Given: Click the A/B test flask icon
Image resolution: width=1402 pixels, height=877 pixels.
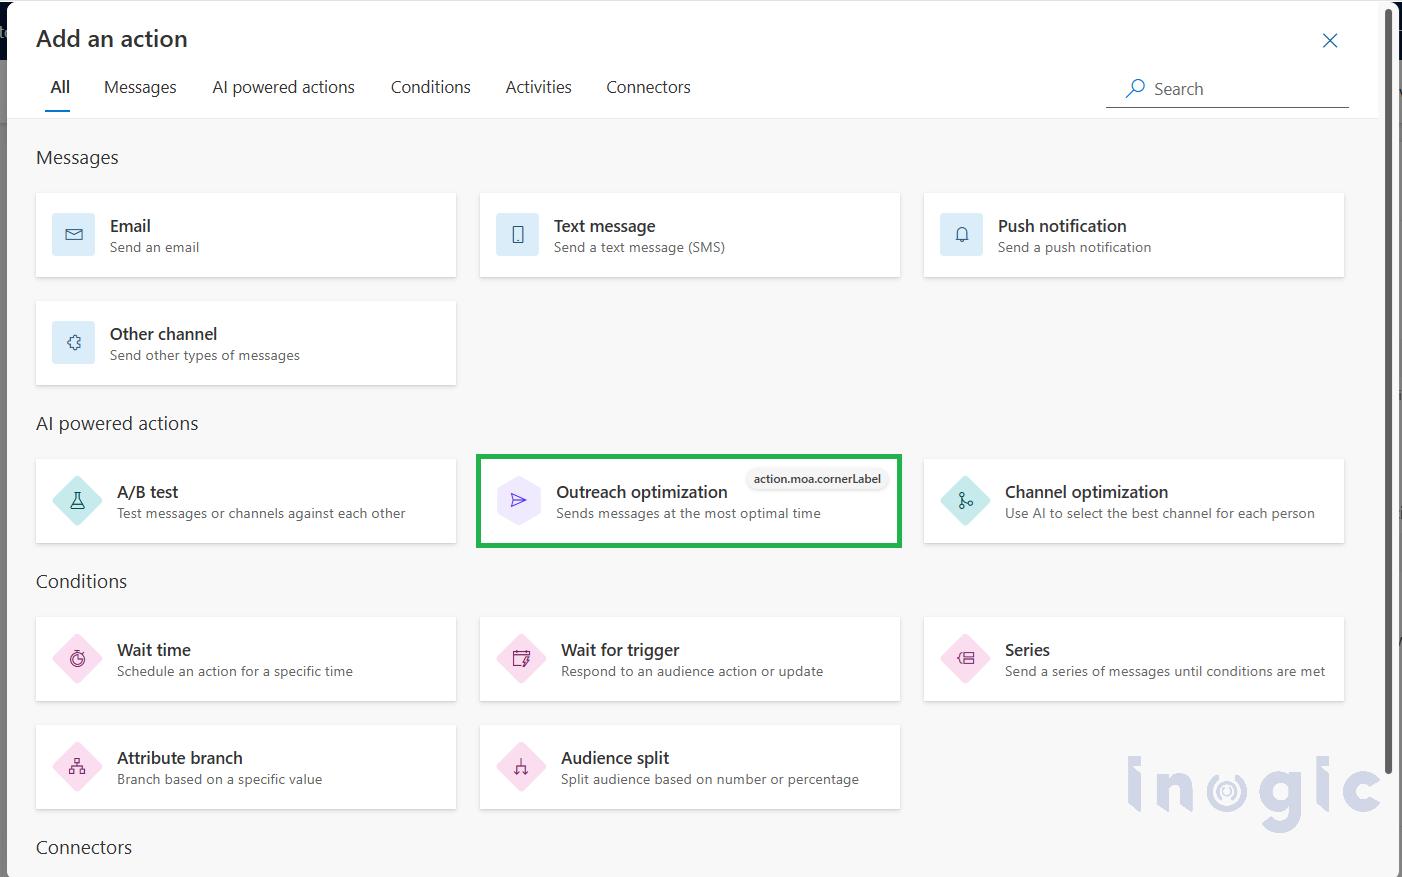Looking at the screenshot, I should pyautogui.click(x=77, y=501).
